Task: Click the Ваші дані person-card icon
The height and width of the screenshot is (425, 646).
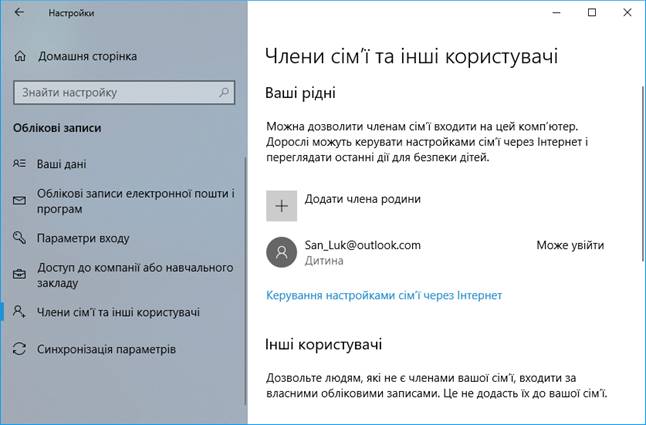Action: coord(19,164)
